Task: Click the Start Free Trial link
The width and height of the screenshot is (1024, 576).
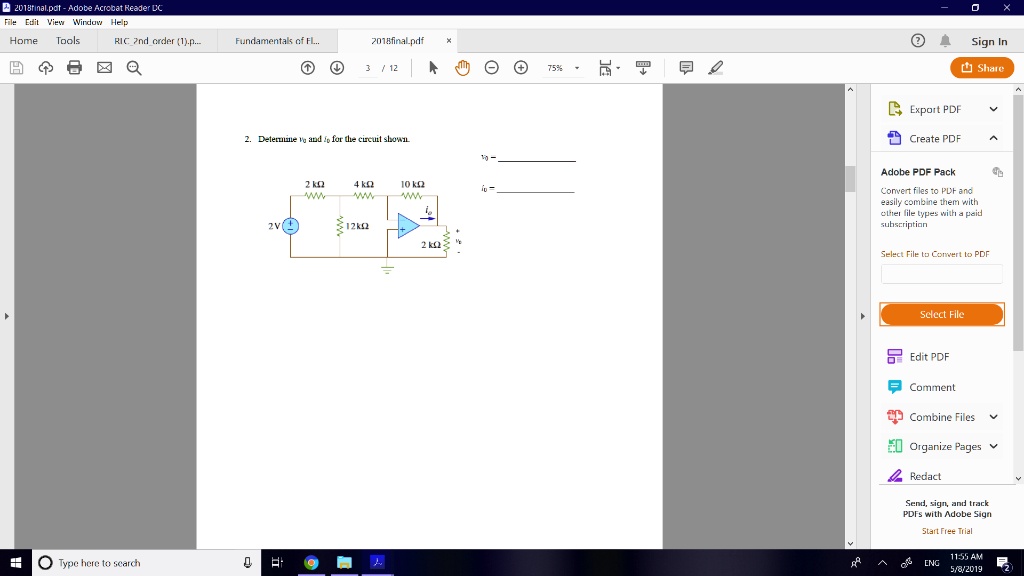Action: (947, 531)
